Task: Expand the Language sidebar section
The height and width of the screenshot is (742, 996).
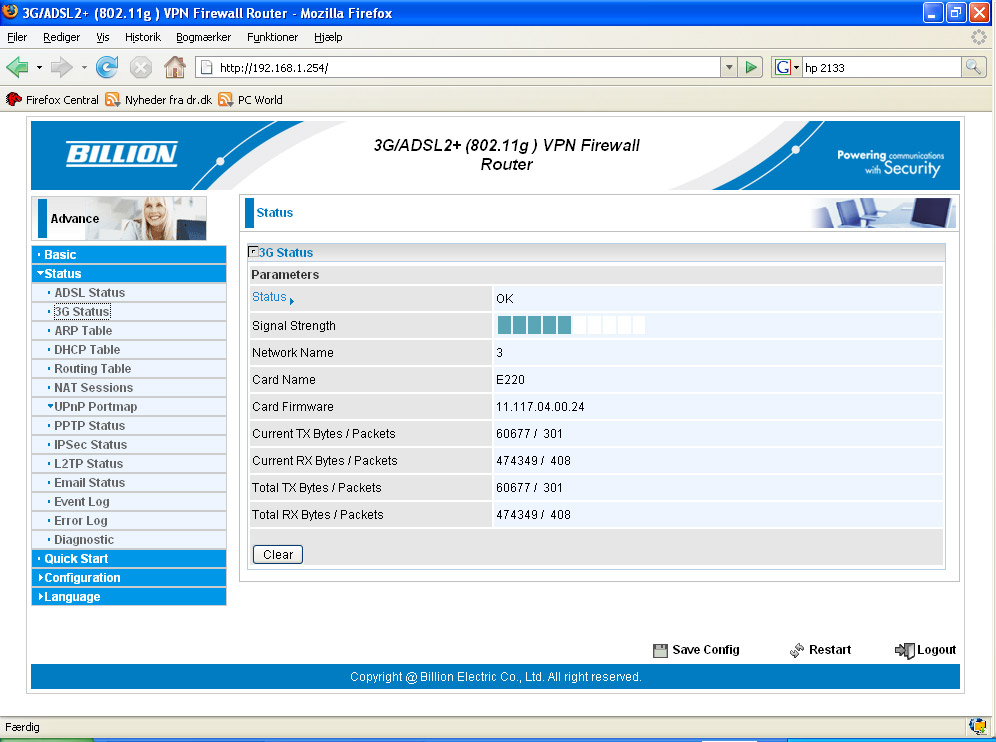Action: 71,596
